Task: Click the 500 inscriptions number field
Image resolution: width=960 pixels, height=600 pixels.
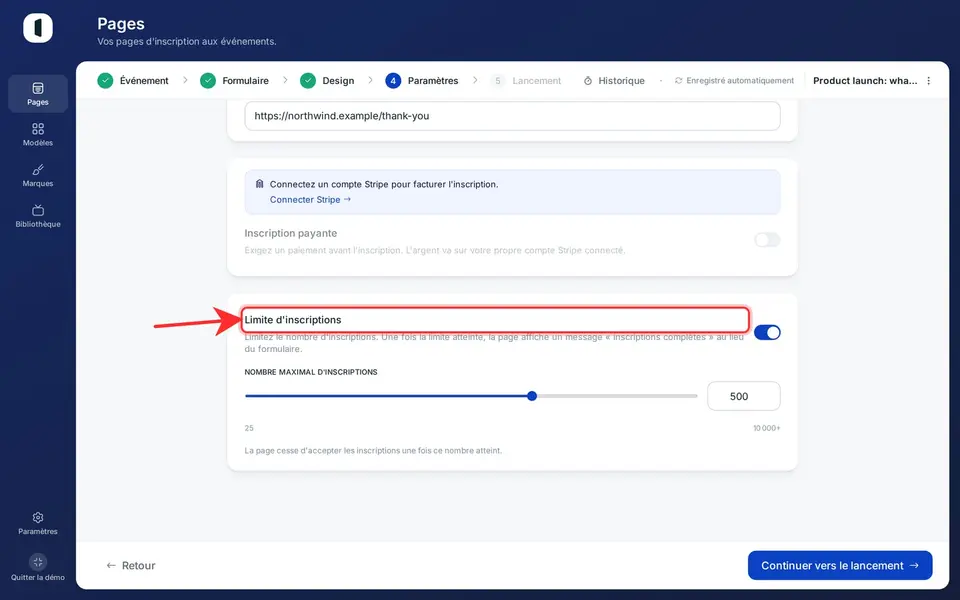Action: pyautogui.click(x=744, y=396)
